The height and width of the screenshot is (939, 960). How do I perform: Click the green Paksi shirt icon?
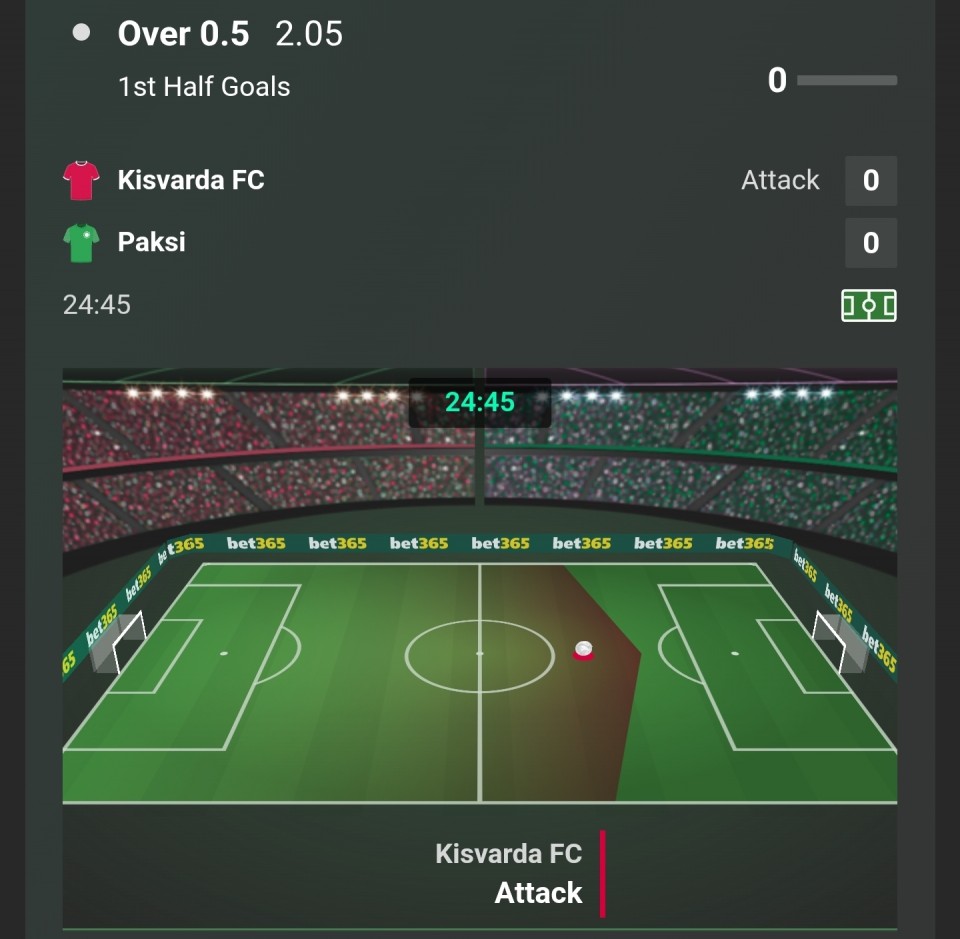click(81, 243)
